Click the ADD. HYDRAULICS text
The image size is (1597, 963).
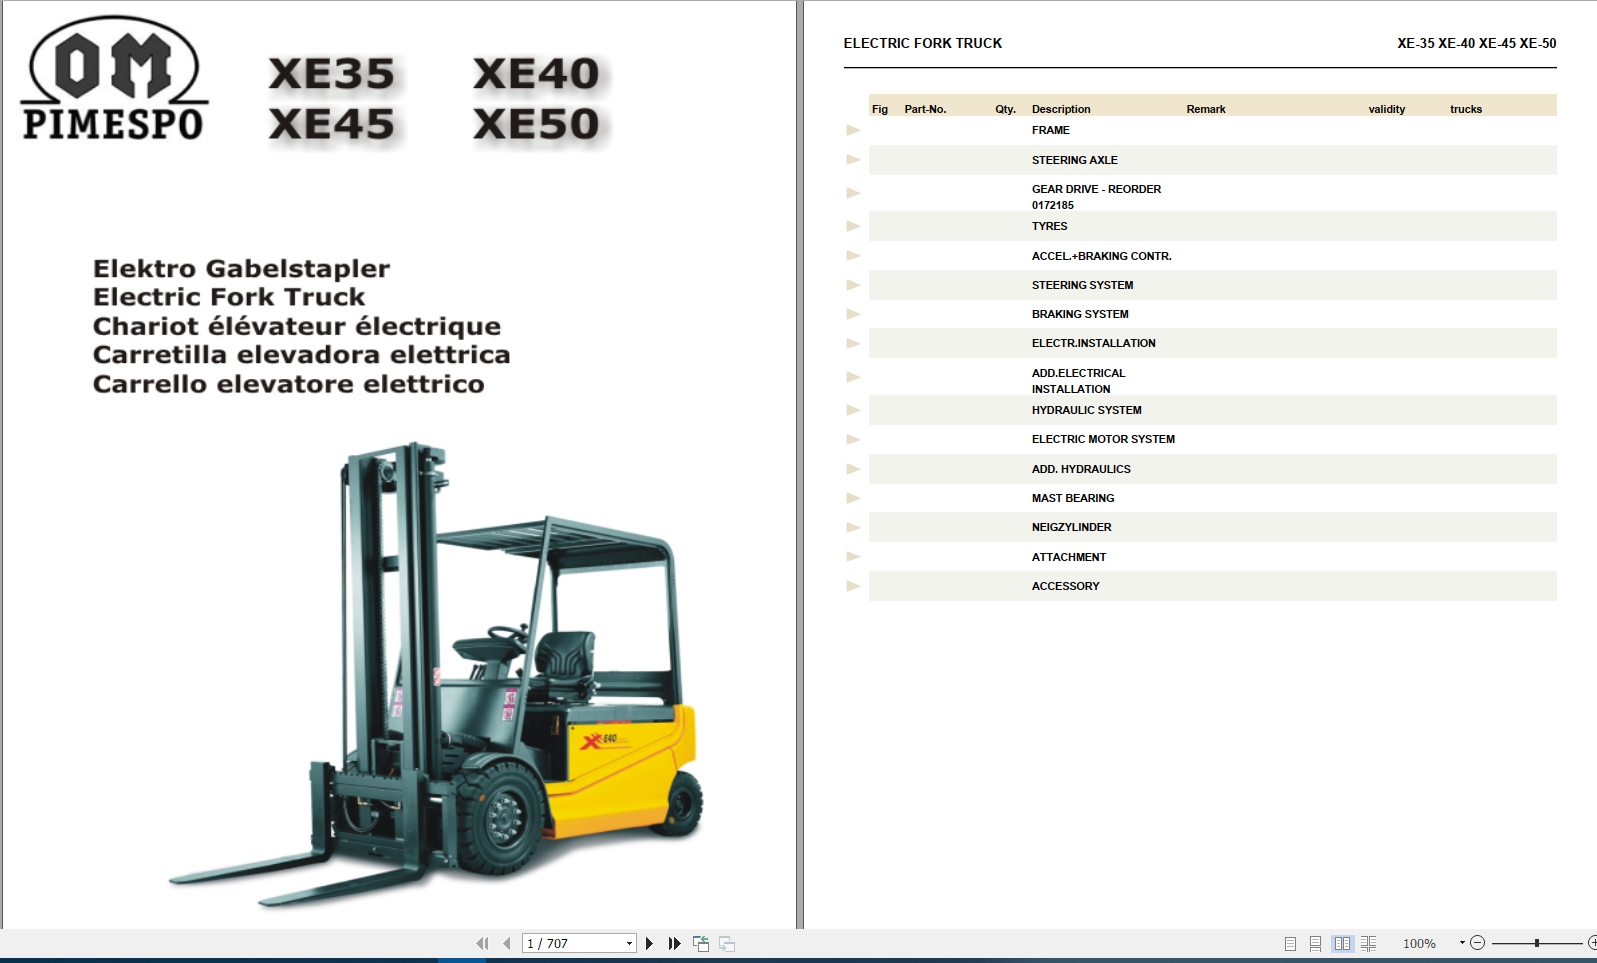[x=1081, y=469]
